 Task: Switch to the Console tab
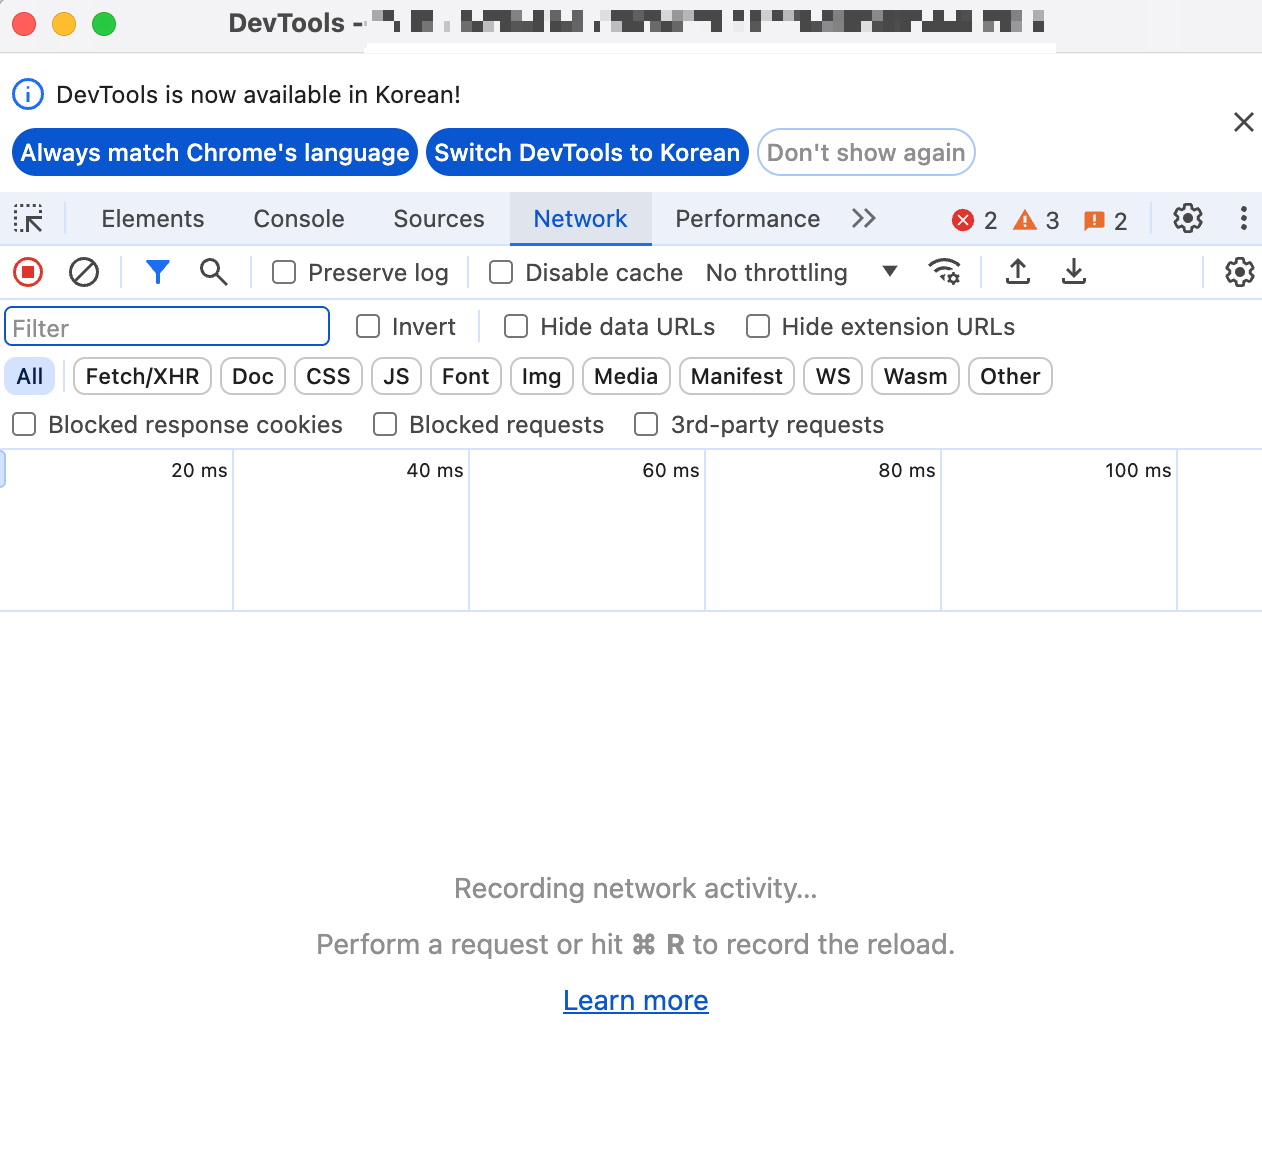(299, 218)
